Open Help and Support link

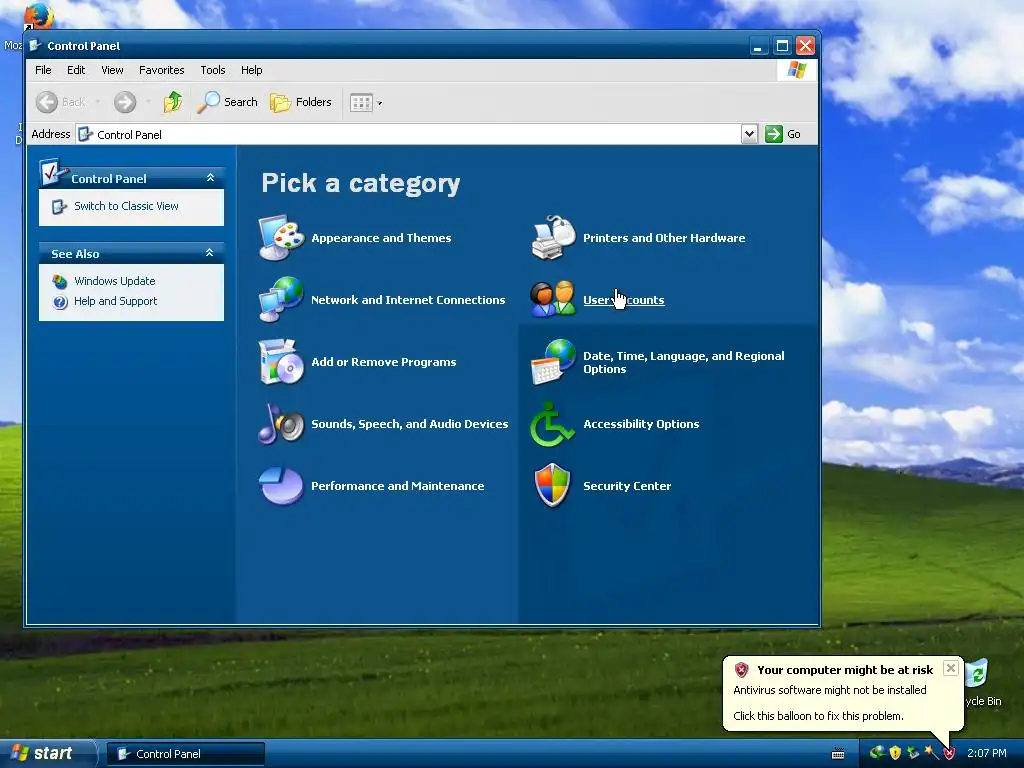pos(116,301)
